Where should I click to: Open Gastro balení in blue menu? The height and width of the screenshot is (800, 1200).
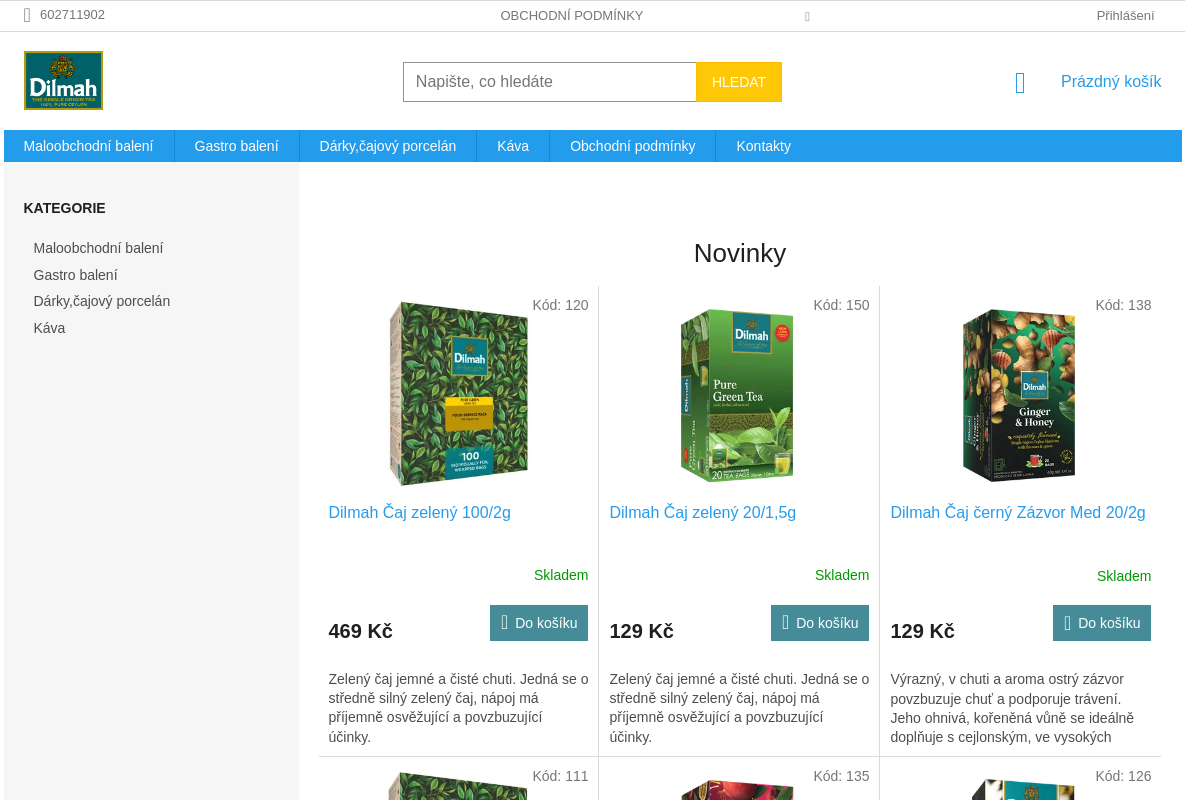coord(237,146)
